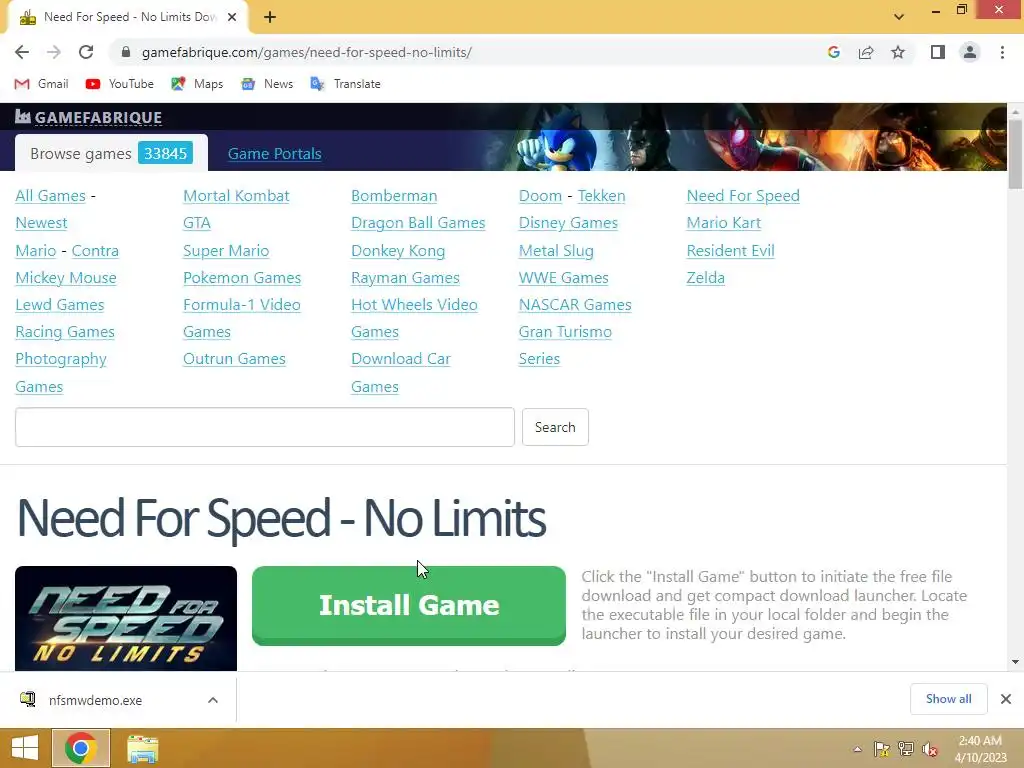Click Show all downloads
This screenshot has height=768, width=1024.
pos(948,699)
